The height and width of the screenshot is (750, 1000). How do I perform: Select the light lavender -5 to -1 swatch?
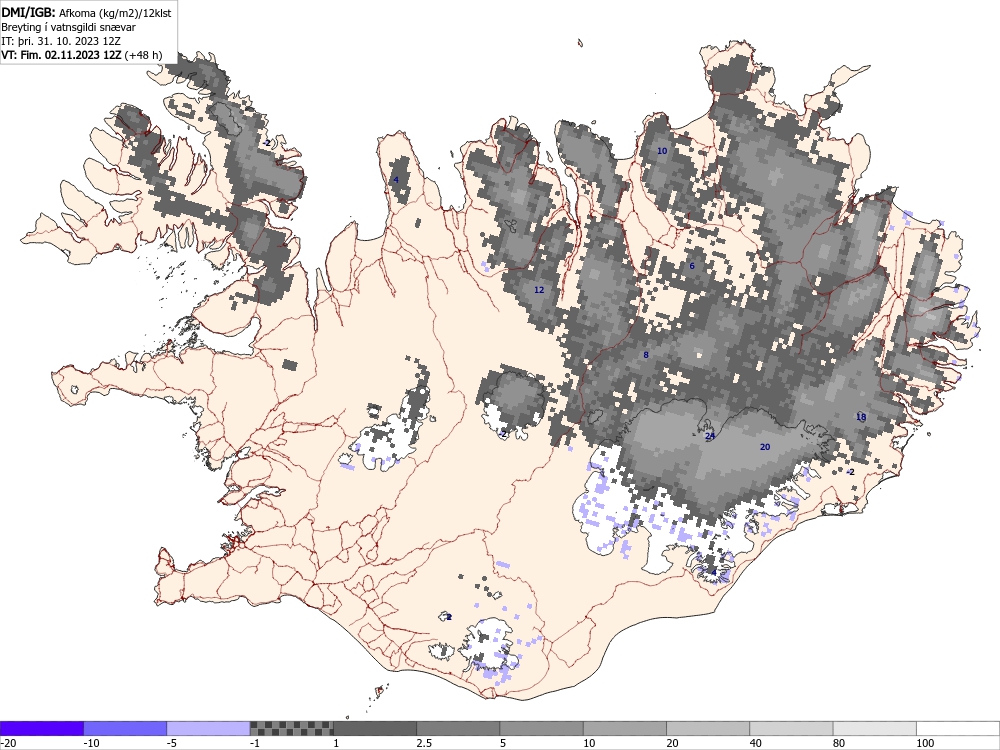click(x=209, y=728)
